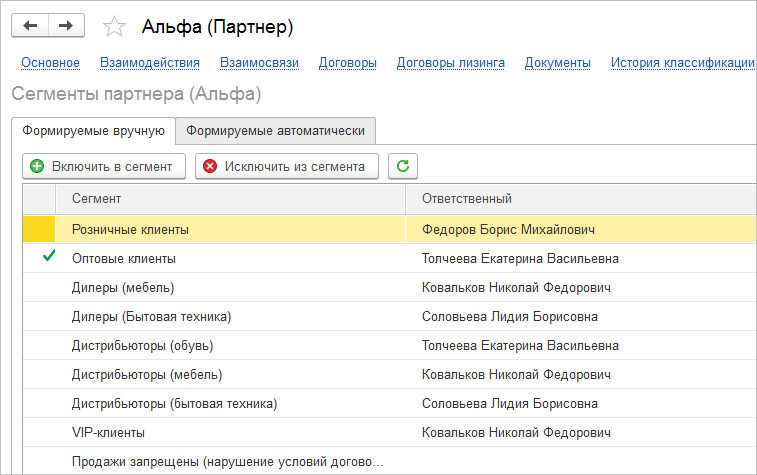Click the forward arrow navigation button

click(x=66, y=25)
